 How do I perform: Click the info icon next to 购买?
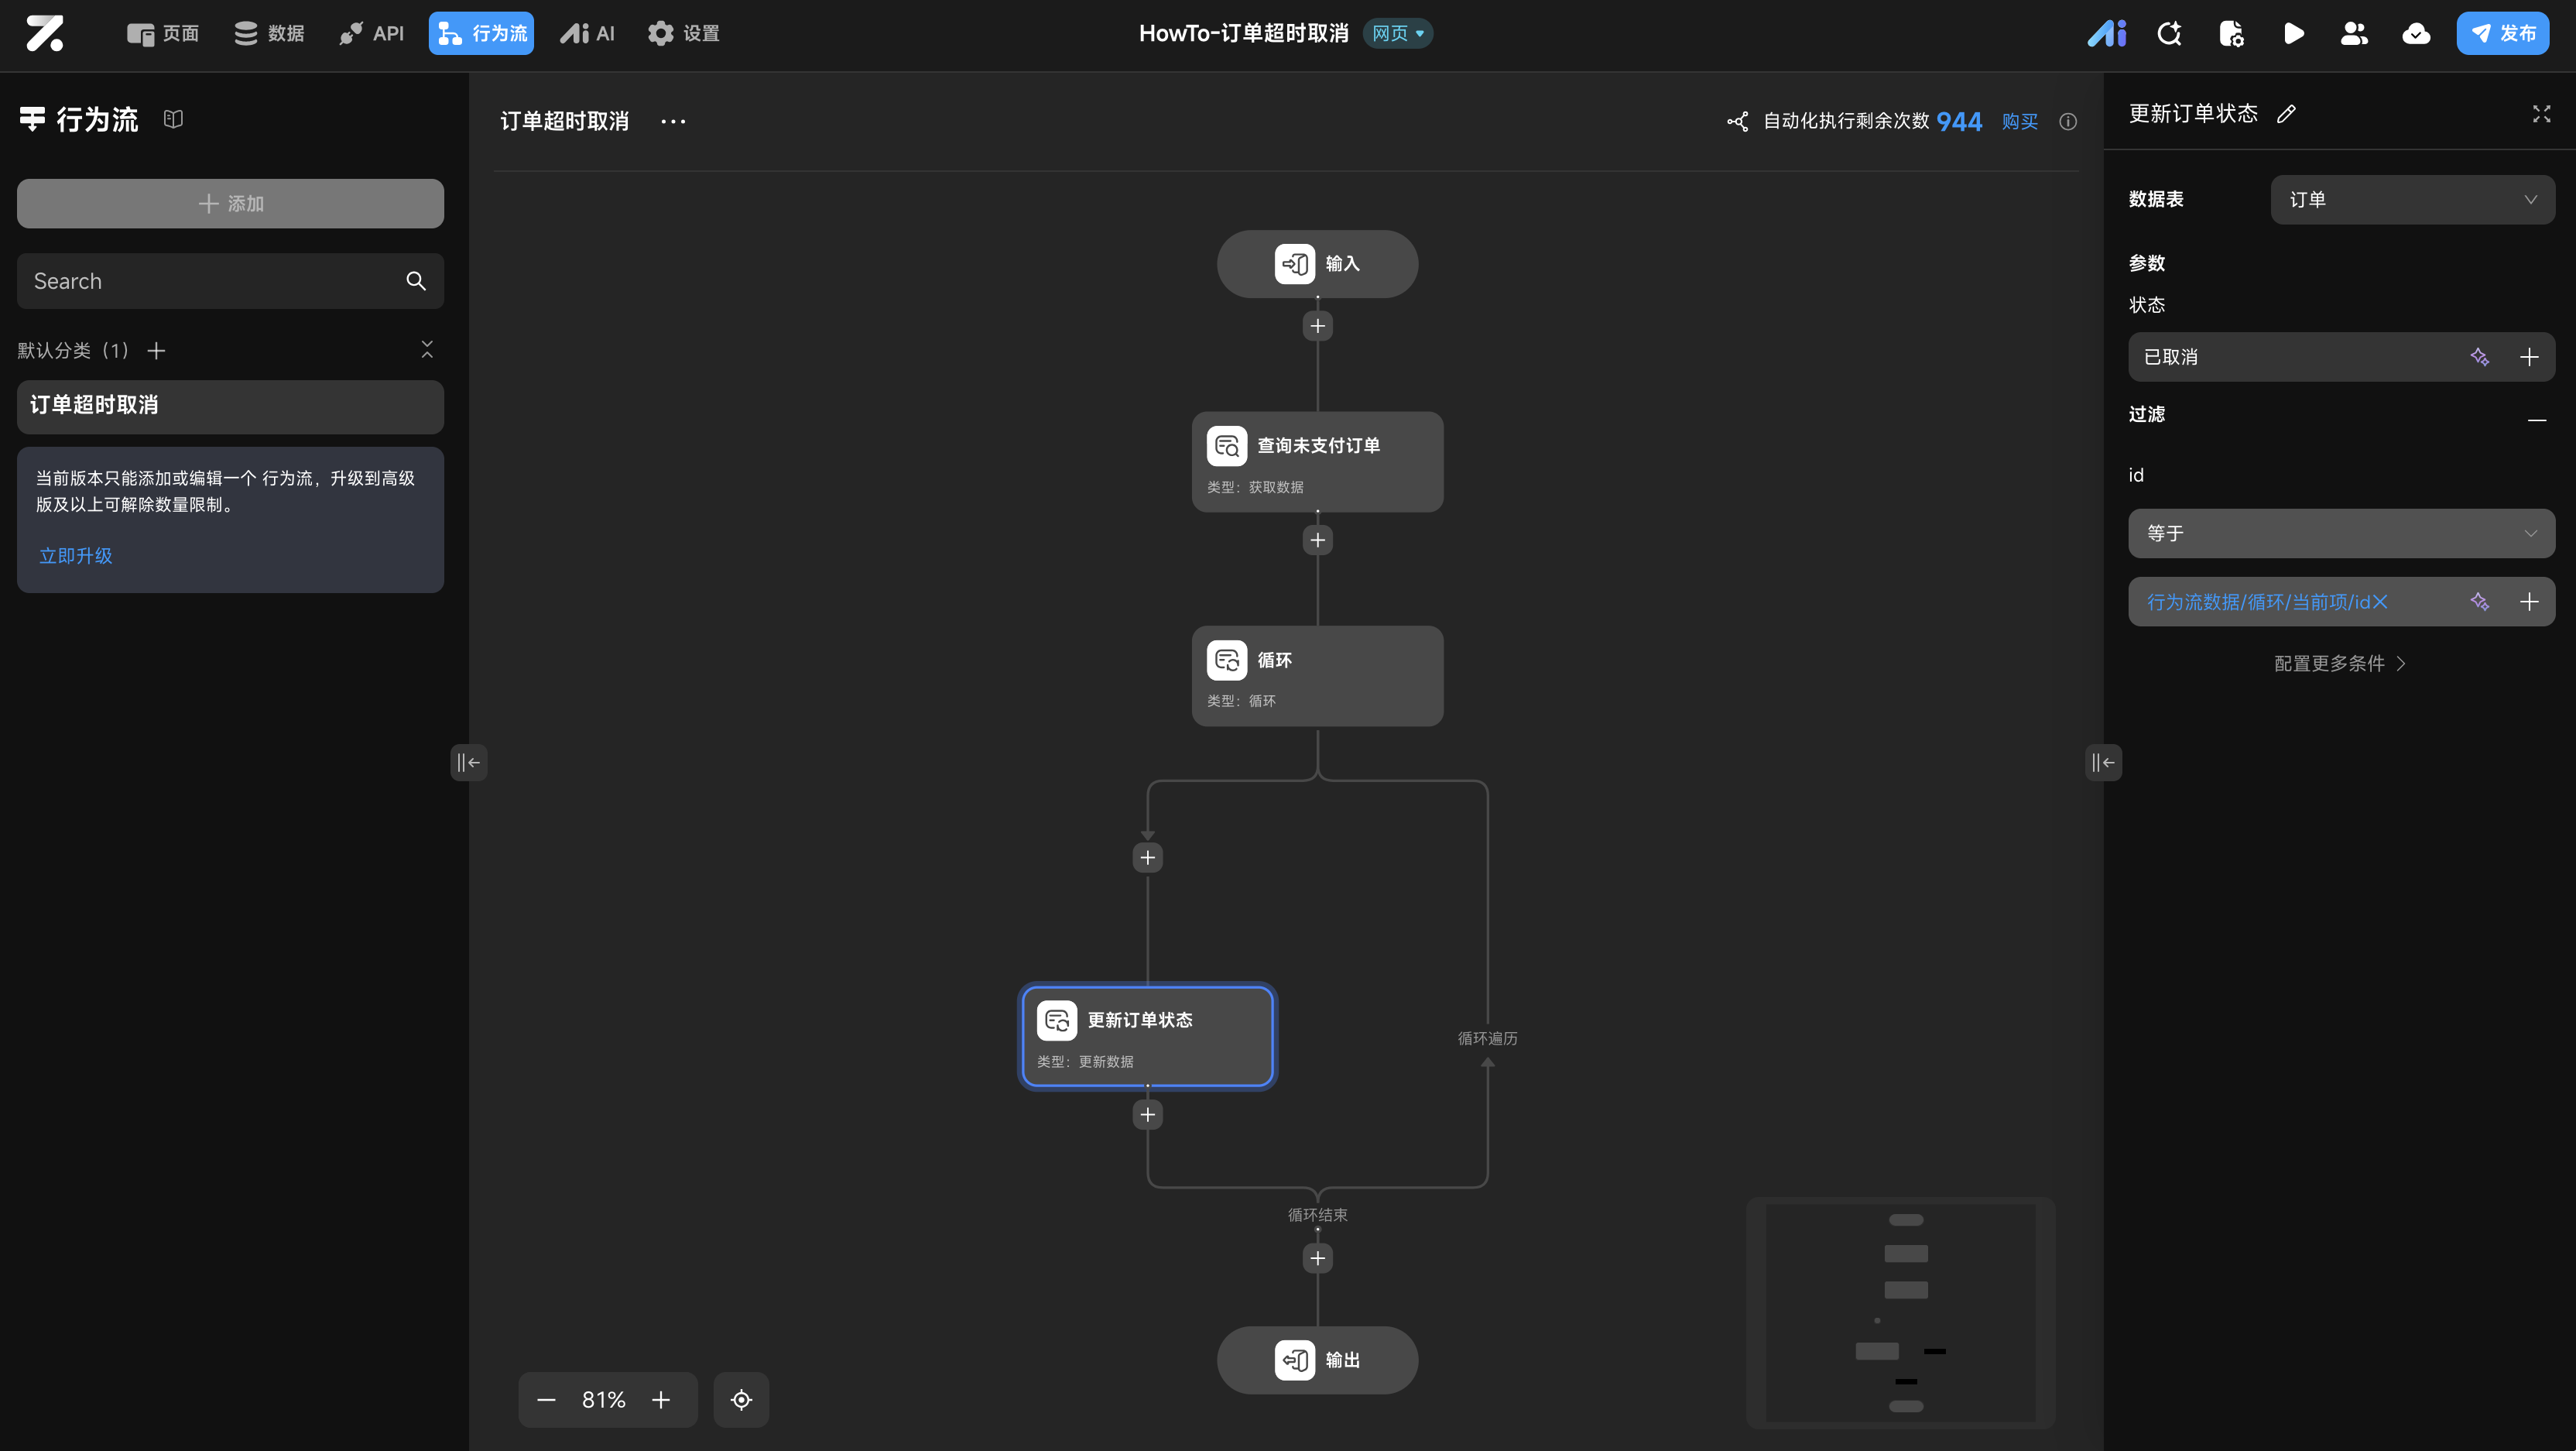tap(2068, 122)
